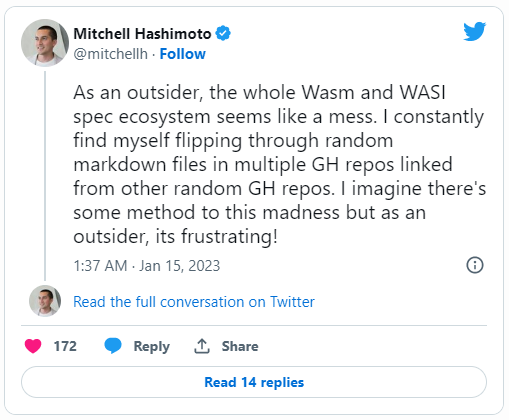Follow @mitchellh
This screenshot has height=420, width=509.
tap(183, 54)
